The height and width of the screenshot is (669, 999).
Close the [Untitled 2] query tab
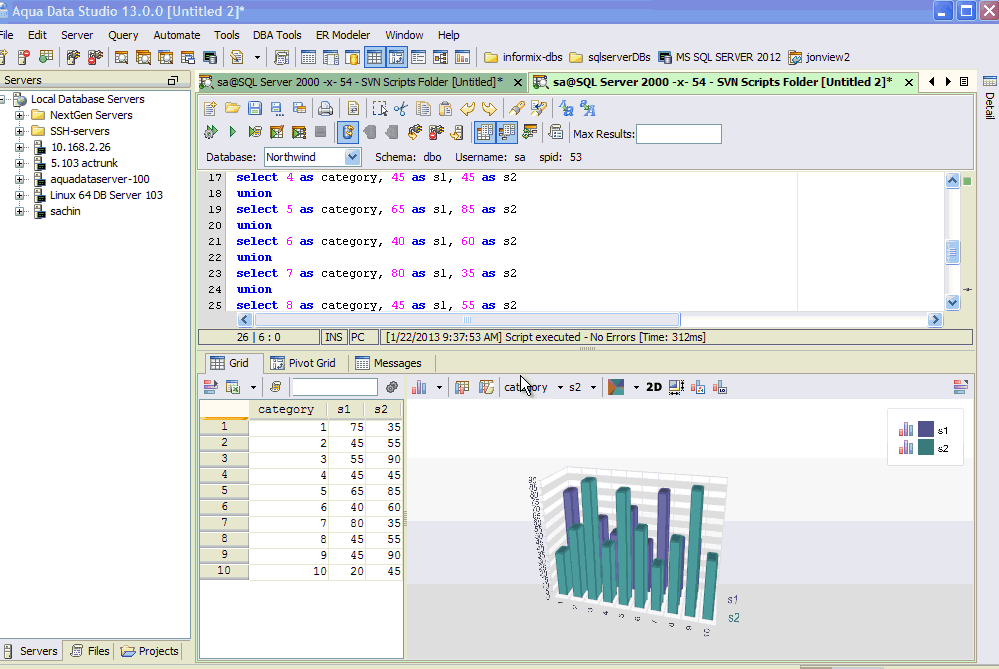(x=909, y=82)
